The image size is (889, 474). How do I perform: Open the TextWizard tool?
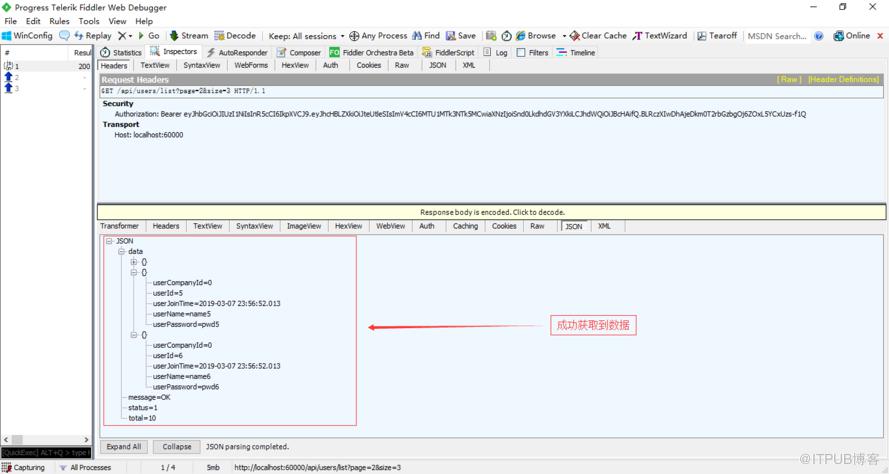659,36
